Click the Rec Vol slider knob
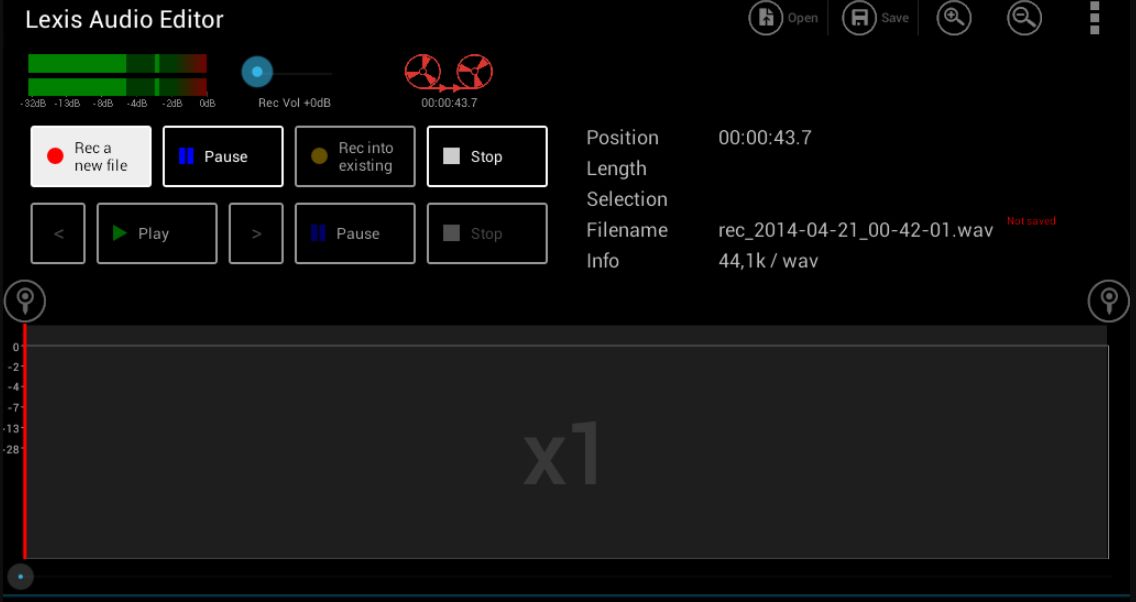This screenshot has width=1136, height=602. [257, 72]
